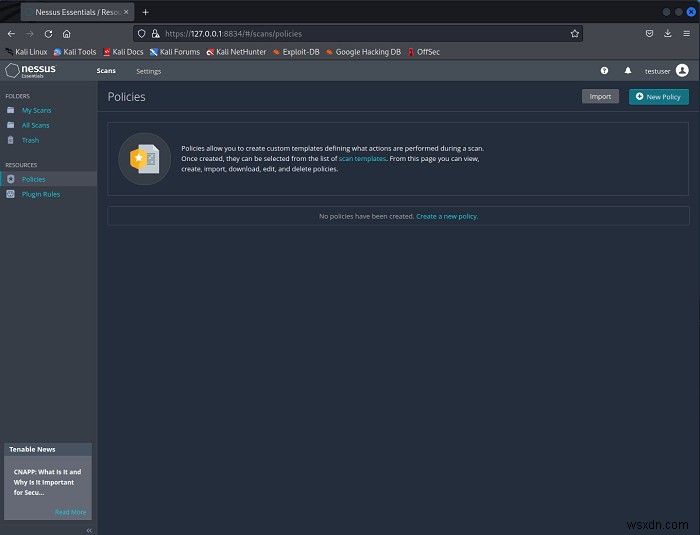The width and height of the screenshot is (700, 535).
Task: Switch to the Scans menu
Action: tap(106, 71)
